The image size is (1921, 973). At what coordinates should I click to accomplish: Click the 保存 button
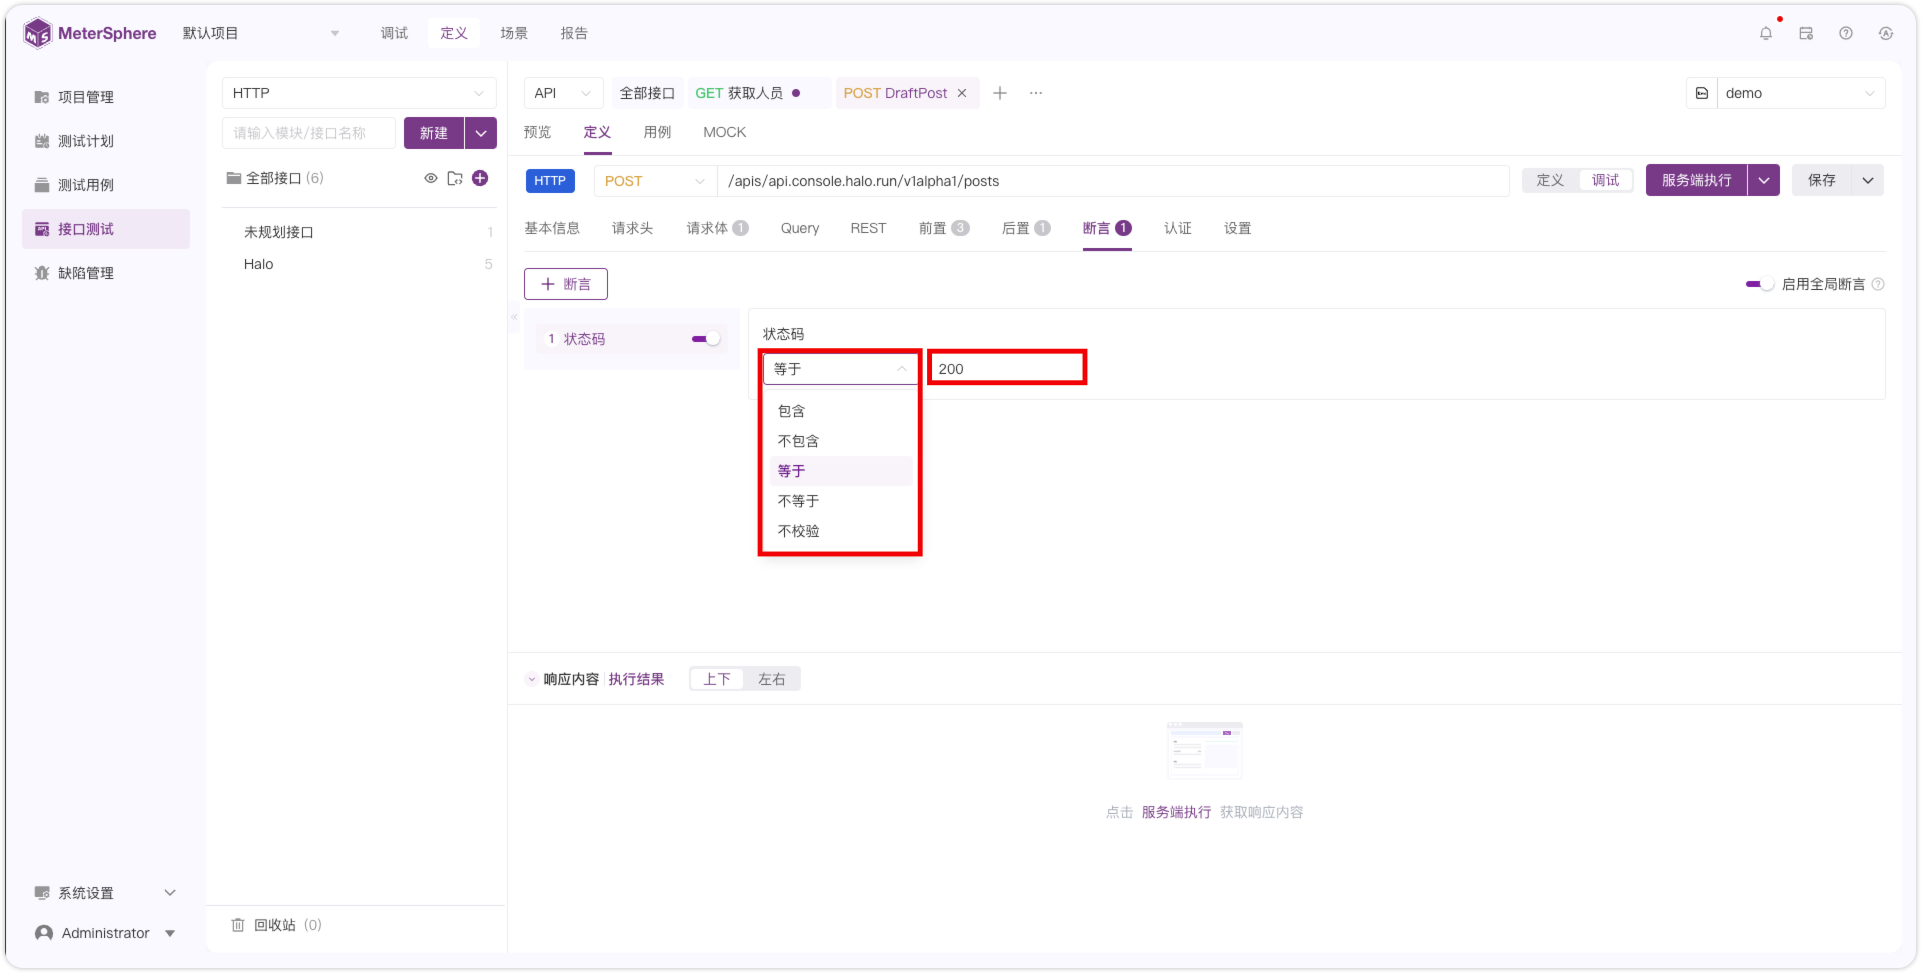(1821, 180)
